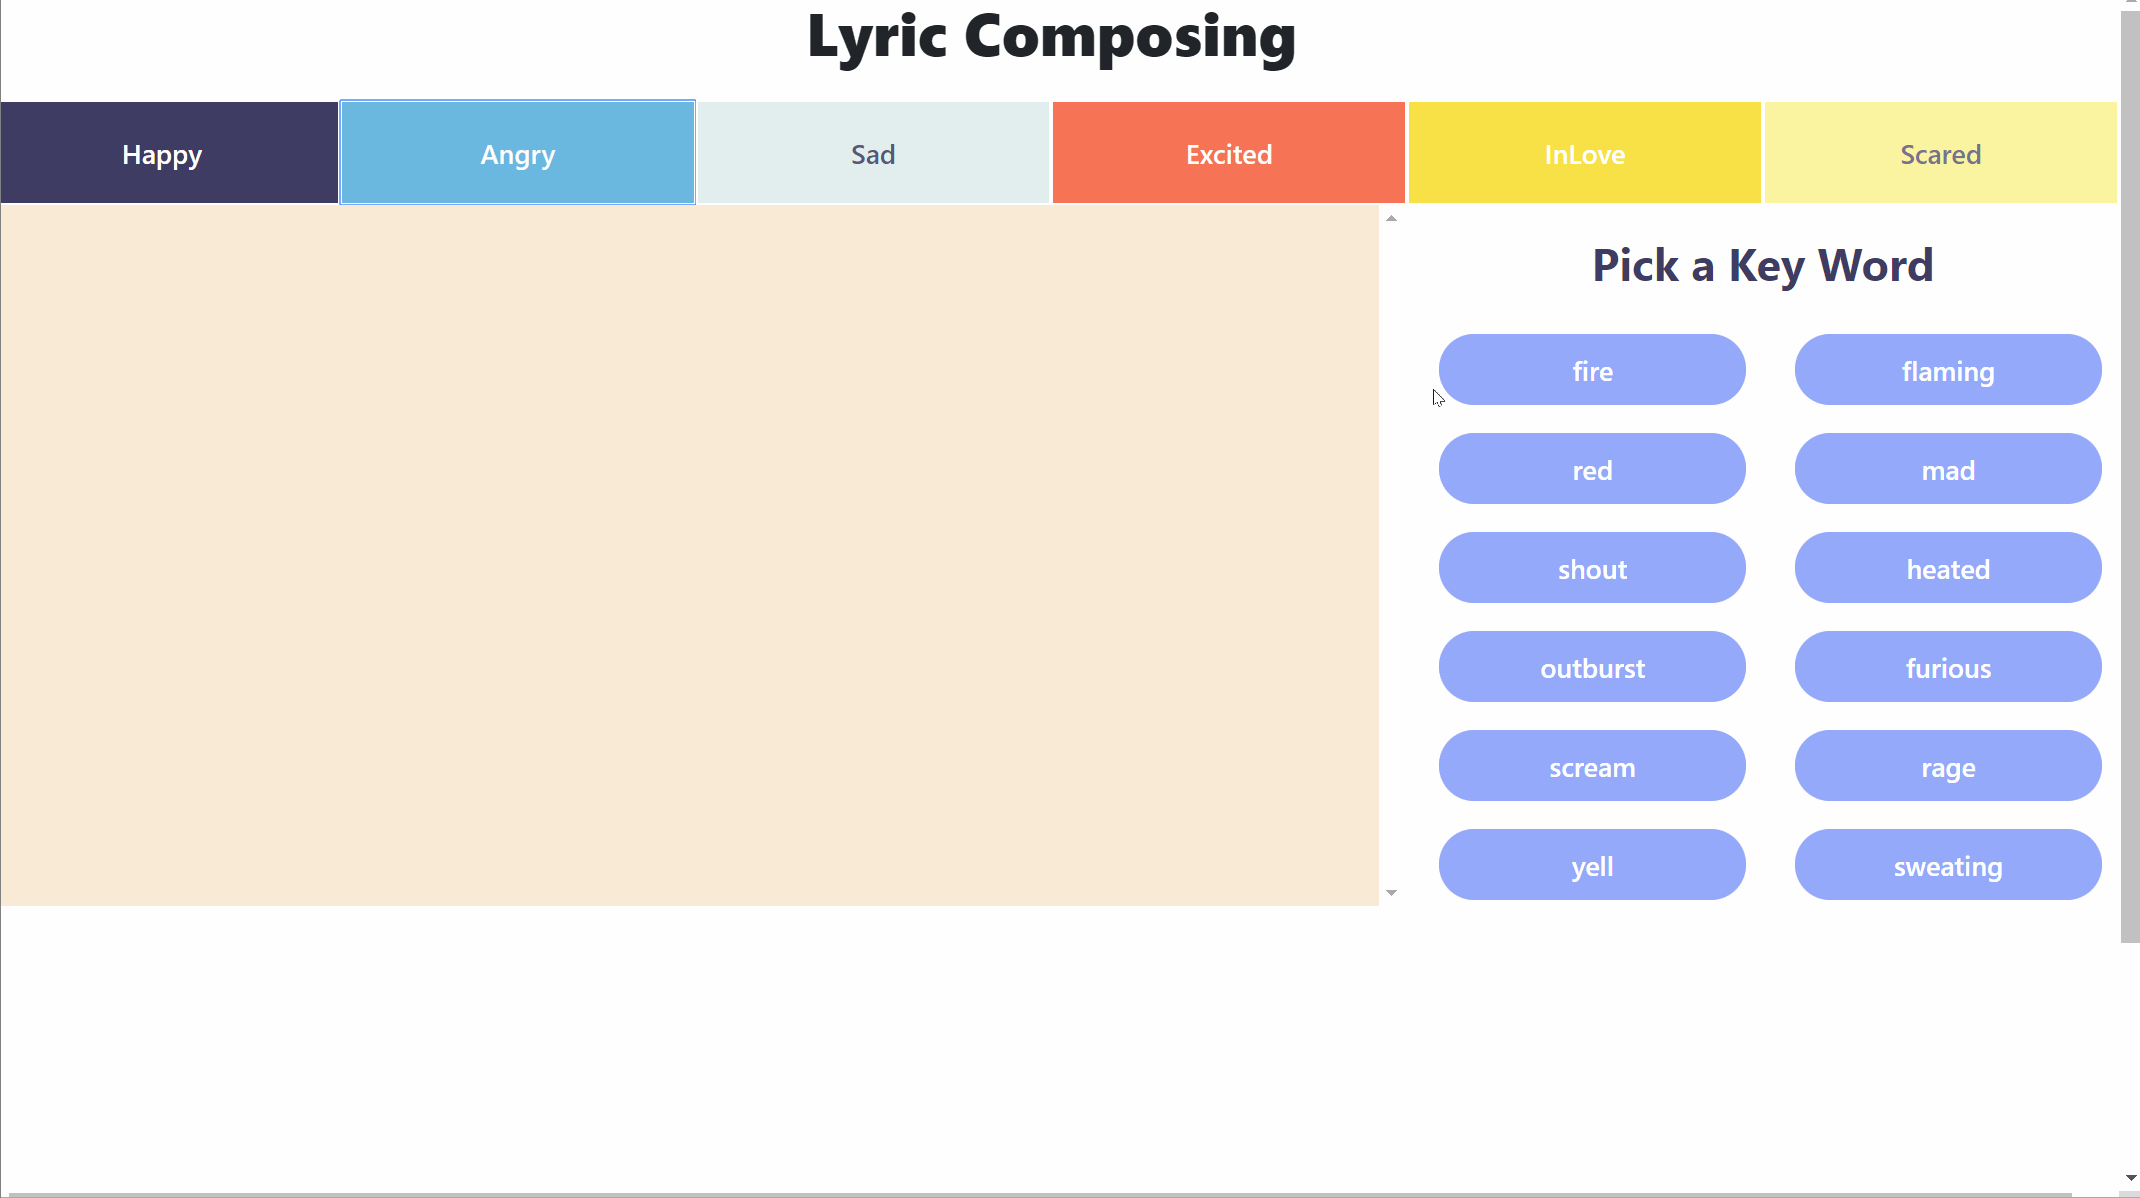The height and width of the screenshot is (1198, 2140).
Task: Switch to the Happy mood tab
Action: pyautogui.click(x=160, y=154)
